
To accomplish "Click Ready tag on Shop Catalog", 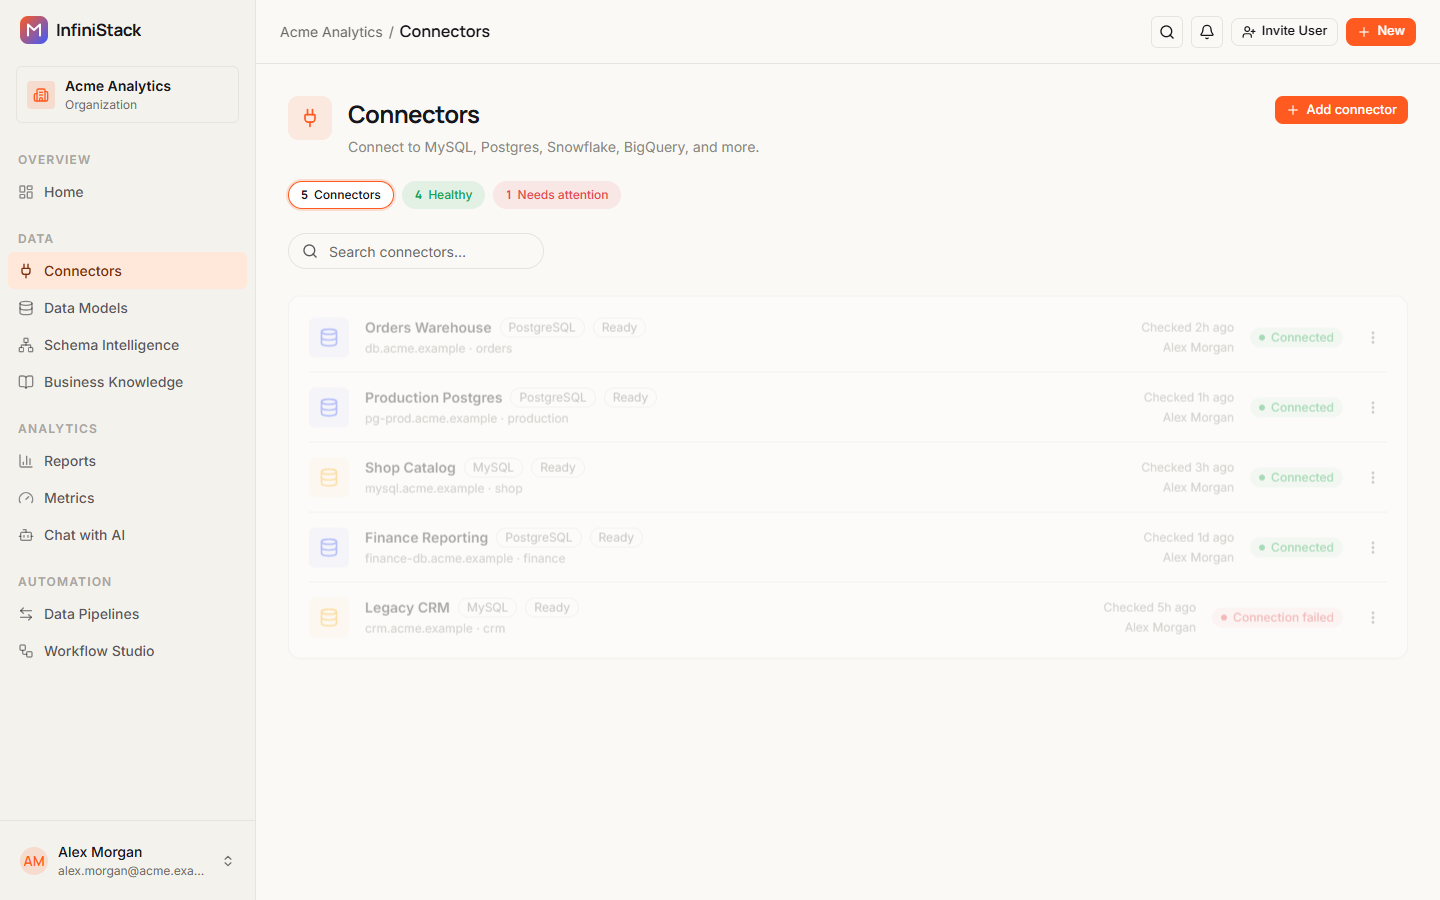I will point(558,468).
